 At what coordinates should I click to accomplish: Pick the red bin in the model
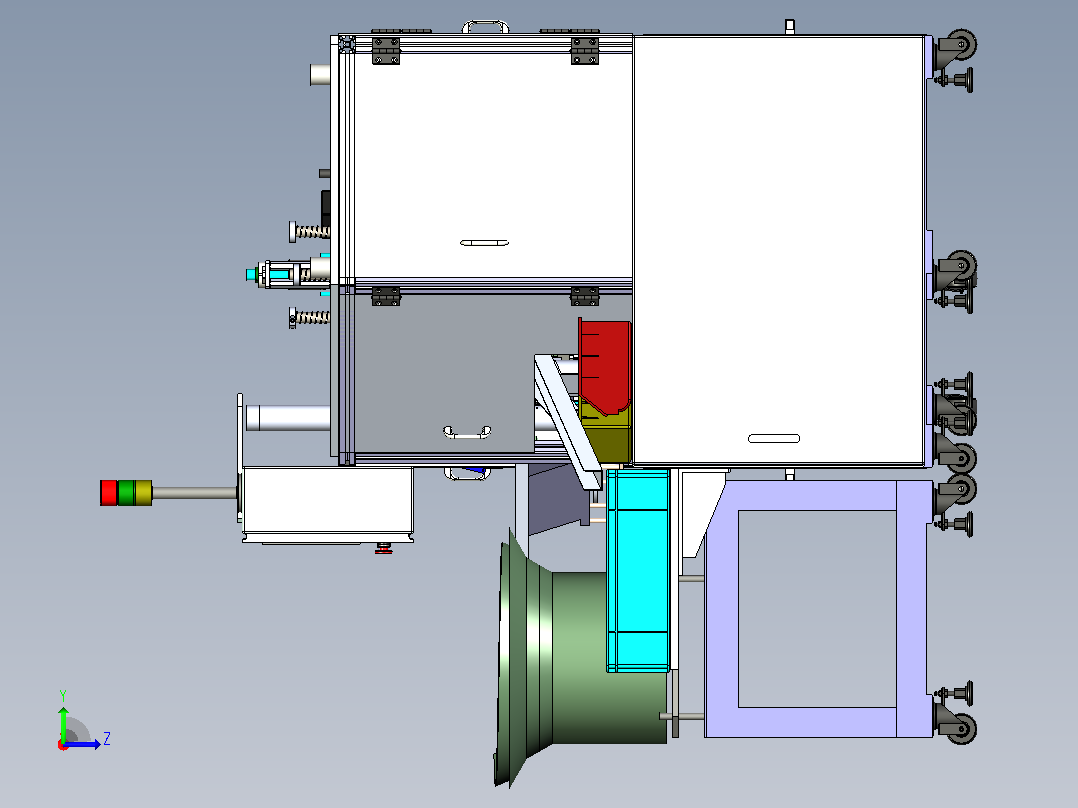tap(604, 366)
